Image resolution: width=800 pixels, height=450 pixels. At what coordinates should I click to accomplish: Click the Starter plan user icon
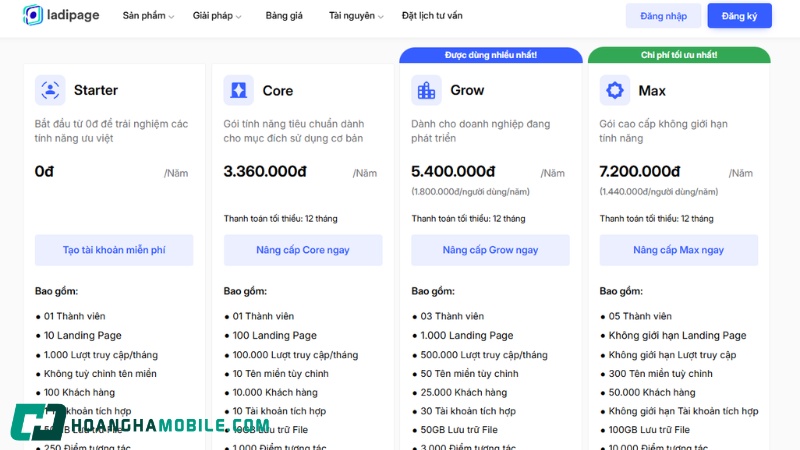(50, 90)
